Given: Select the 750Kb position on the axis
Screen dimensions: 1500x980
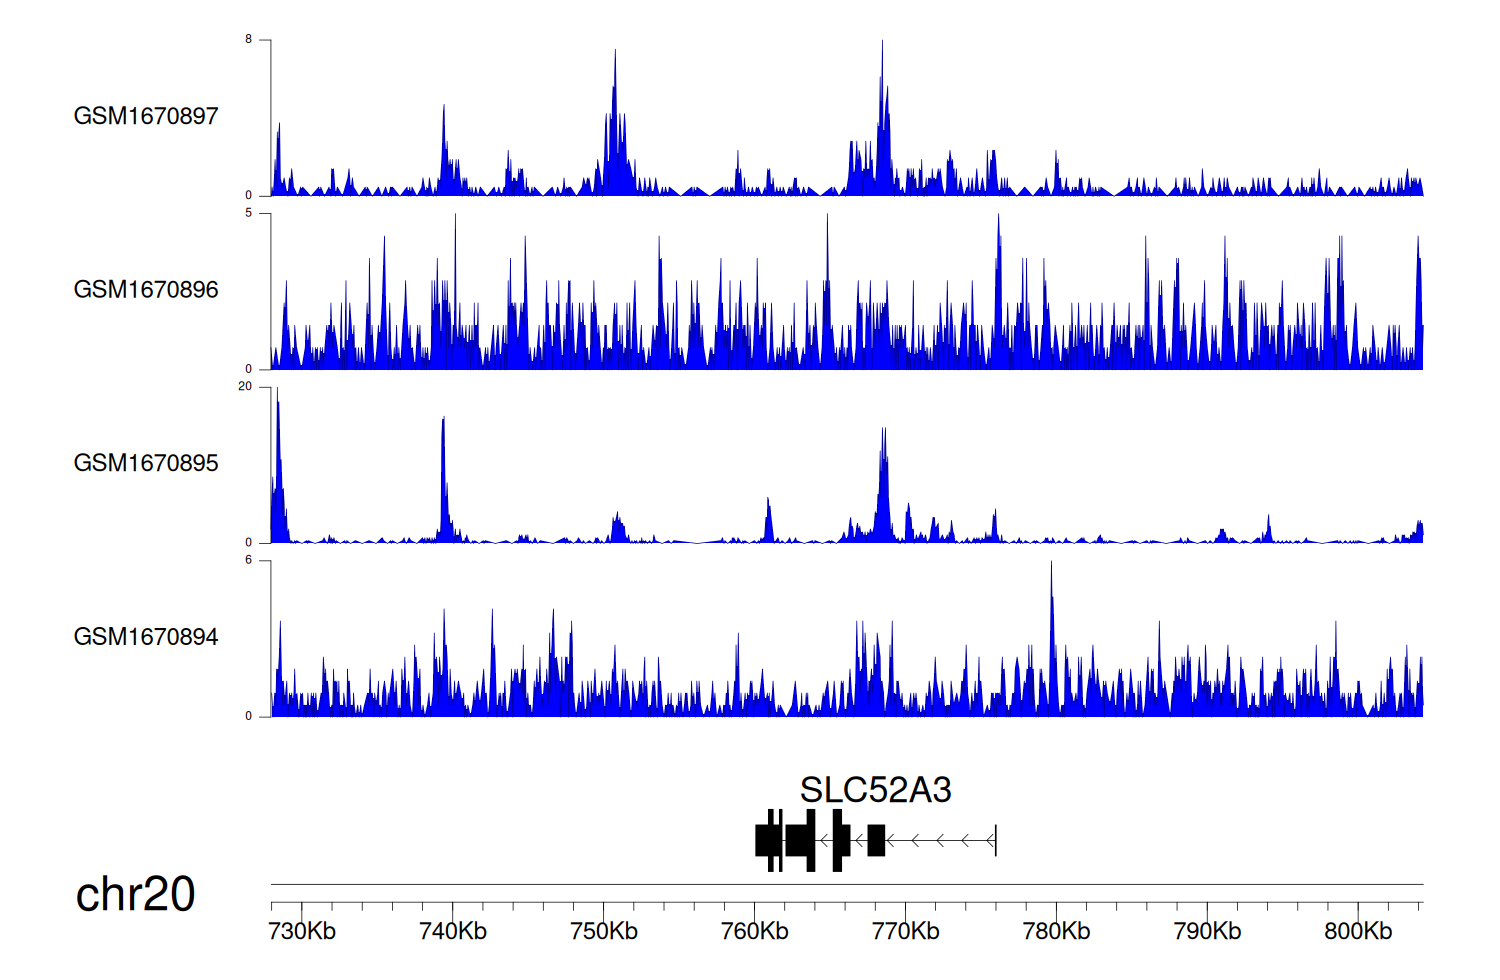Looking at the screenshot, I should [604, 931].
